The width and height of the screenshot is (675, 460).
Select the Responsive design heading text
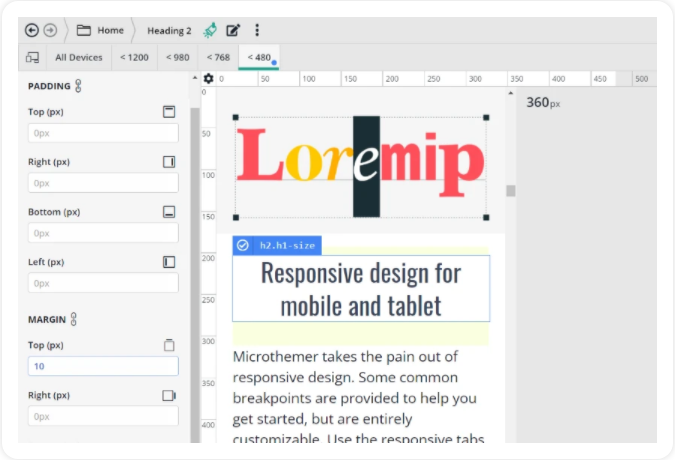tap(361, 289)
